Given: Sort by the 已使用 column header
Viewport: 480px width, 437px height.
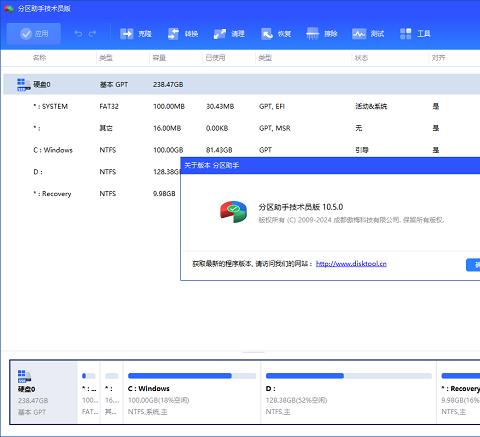Looking at the screenshot, I should coord(215,58).
